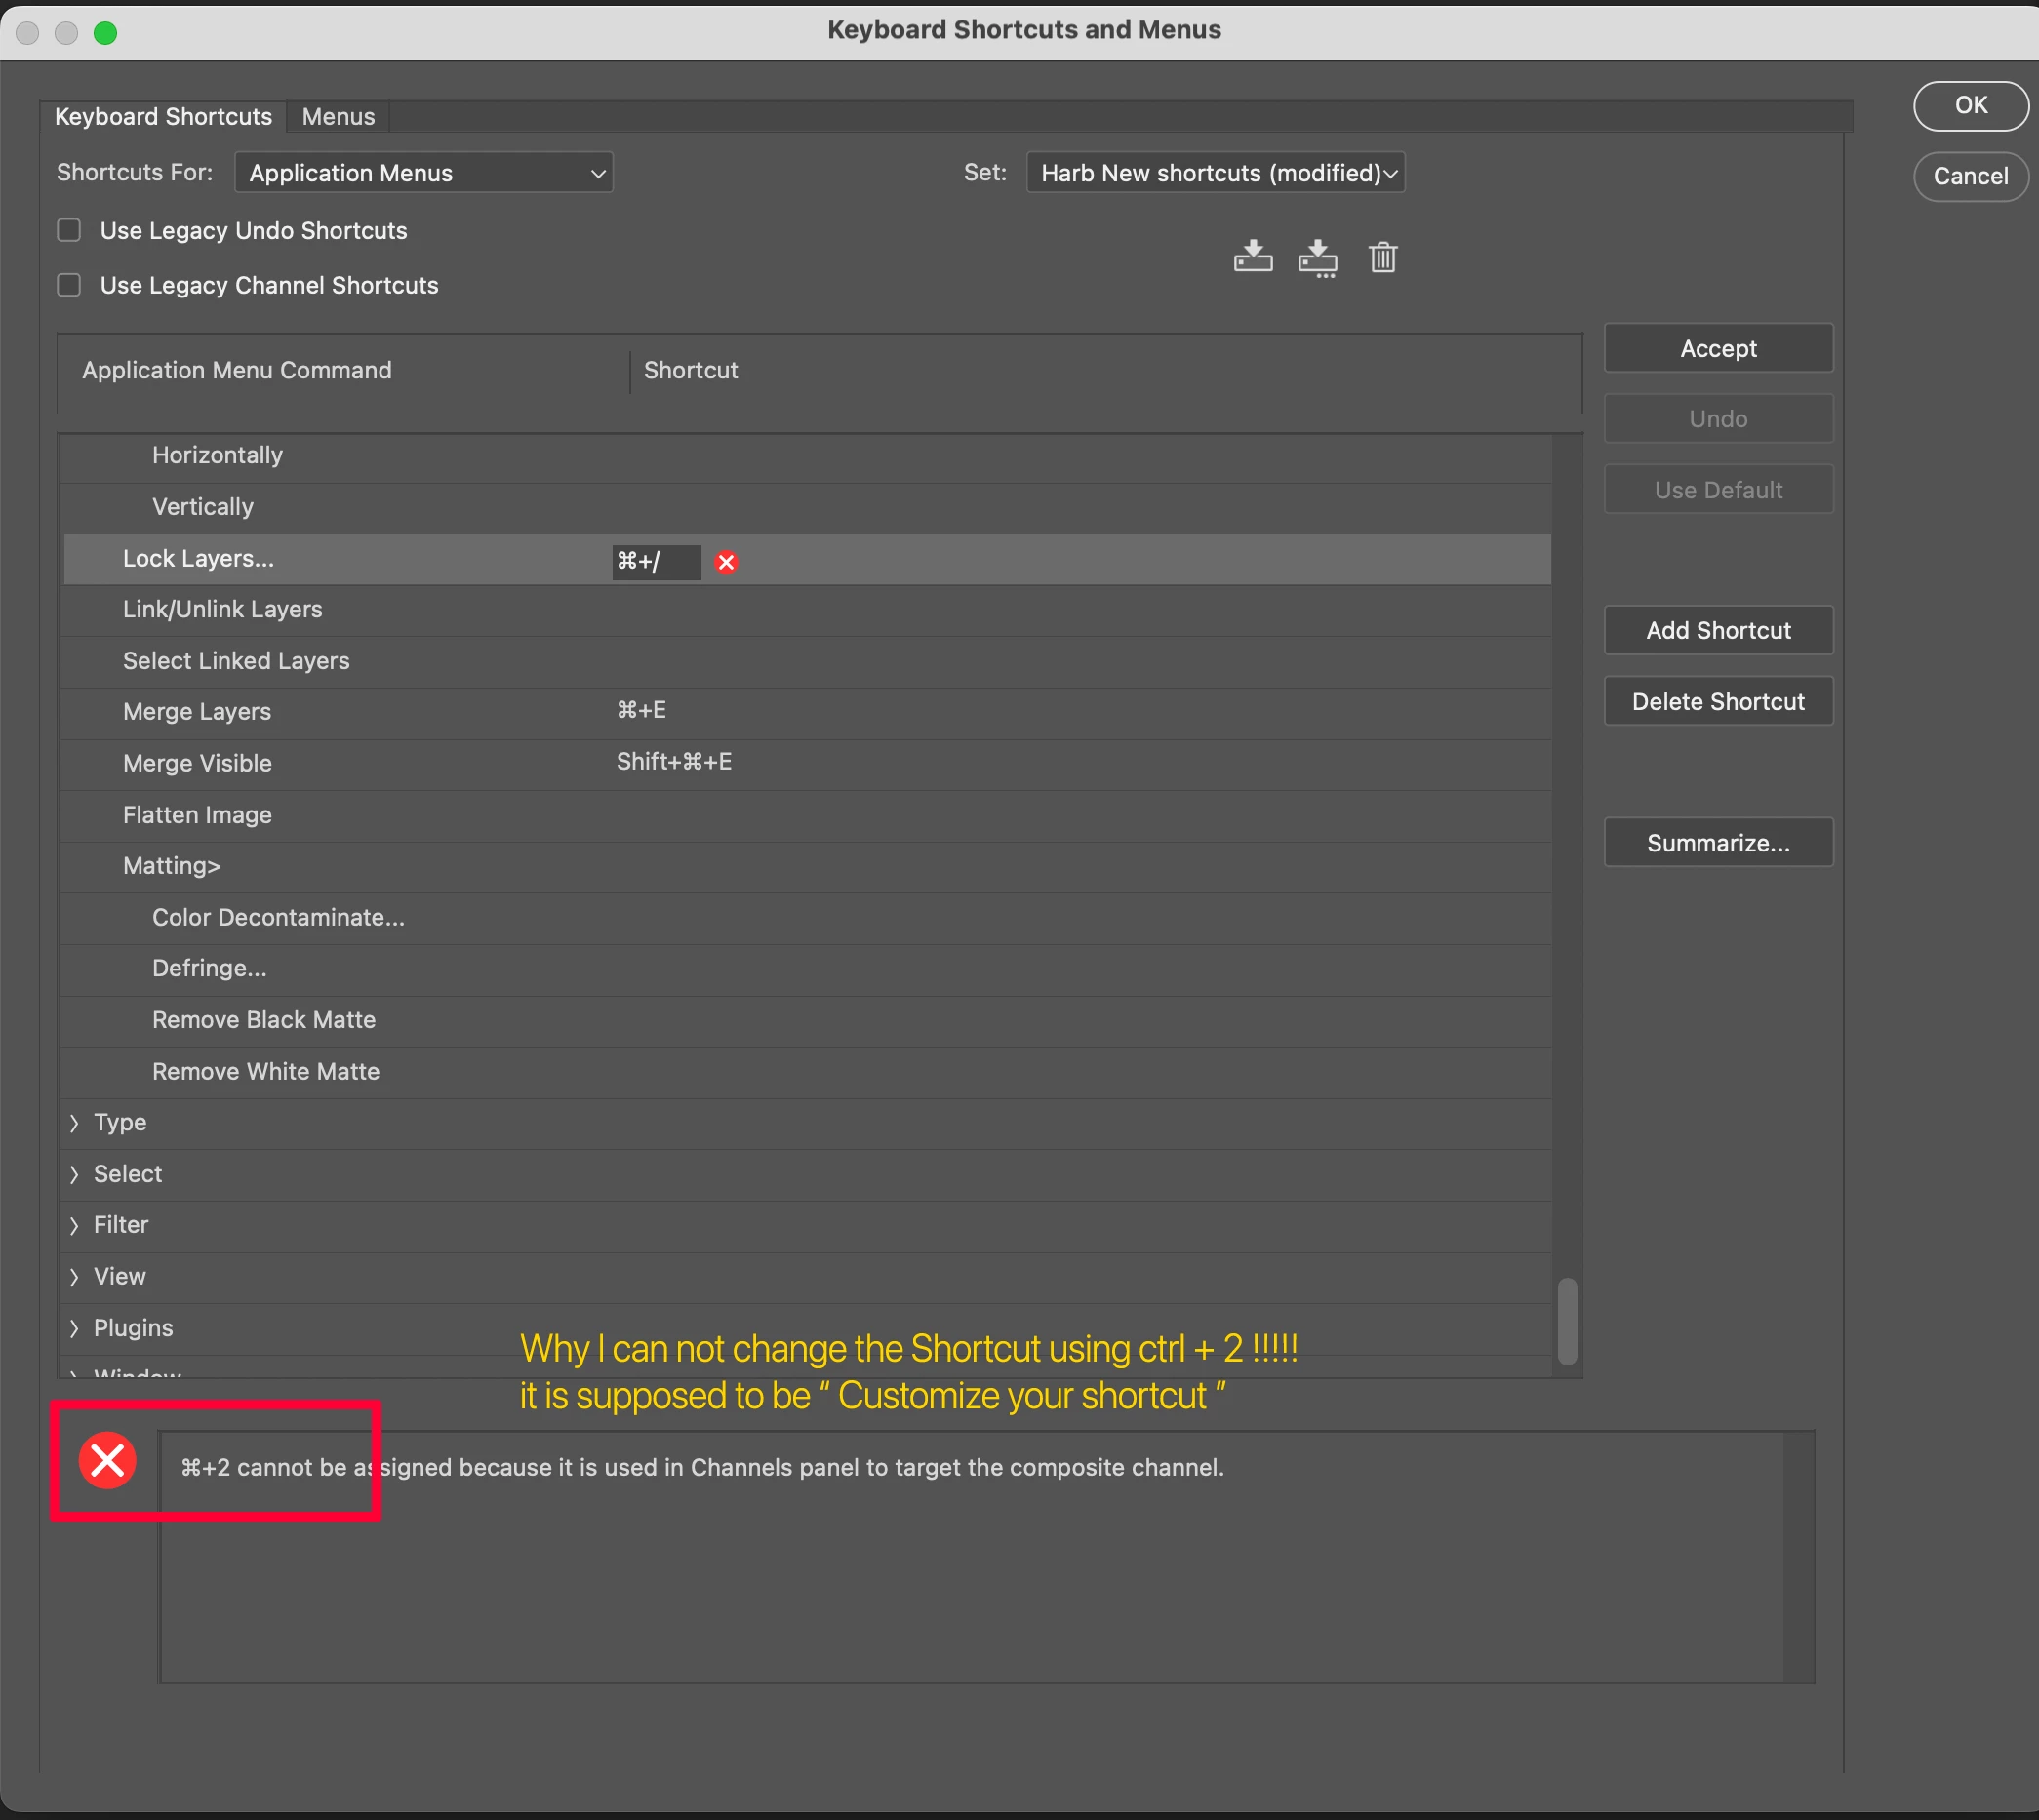Click the large red error icon
This screenshot has width=2039, height=1820.
[108, 1461]
